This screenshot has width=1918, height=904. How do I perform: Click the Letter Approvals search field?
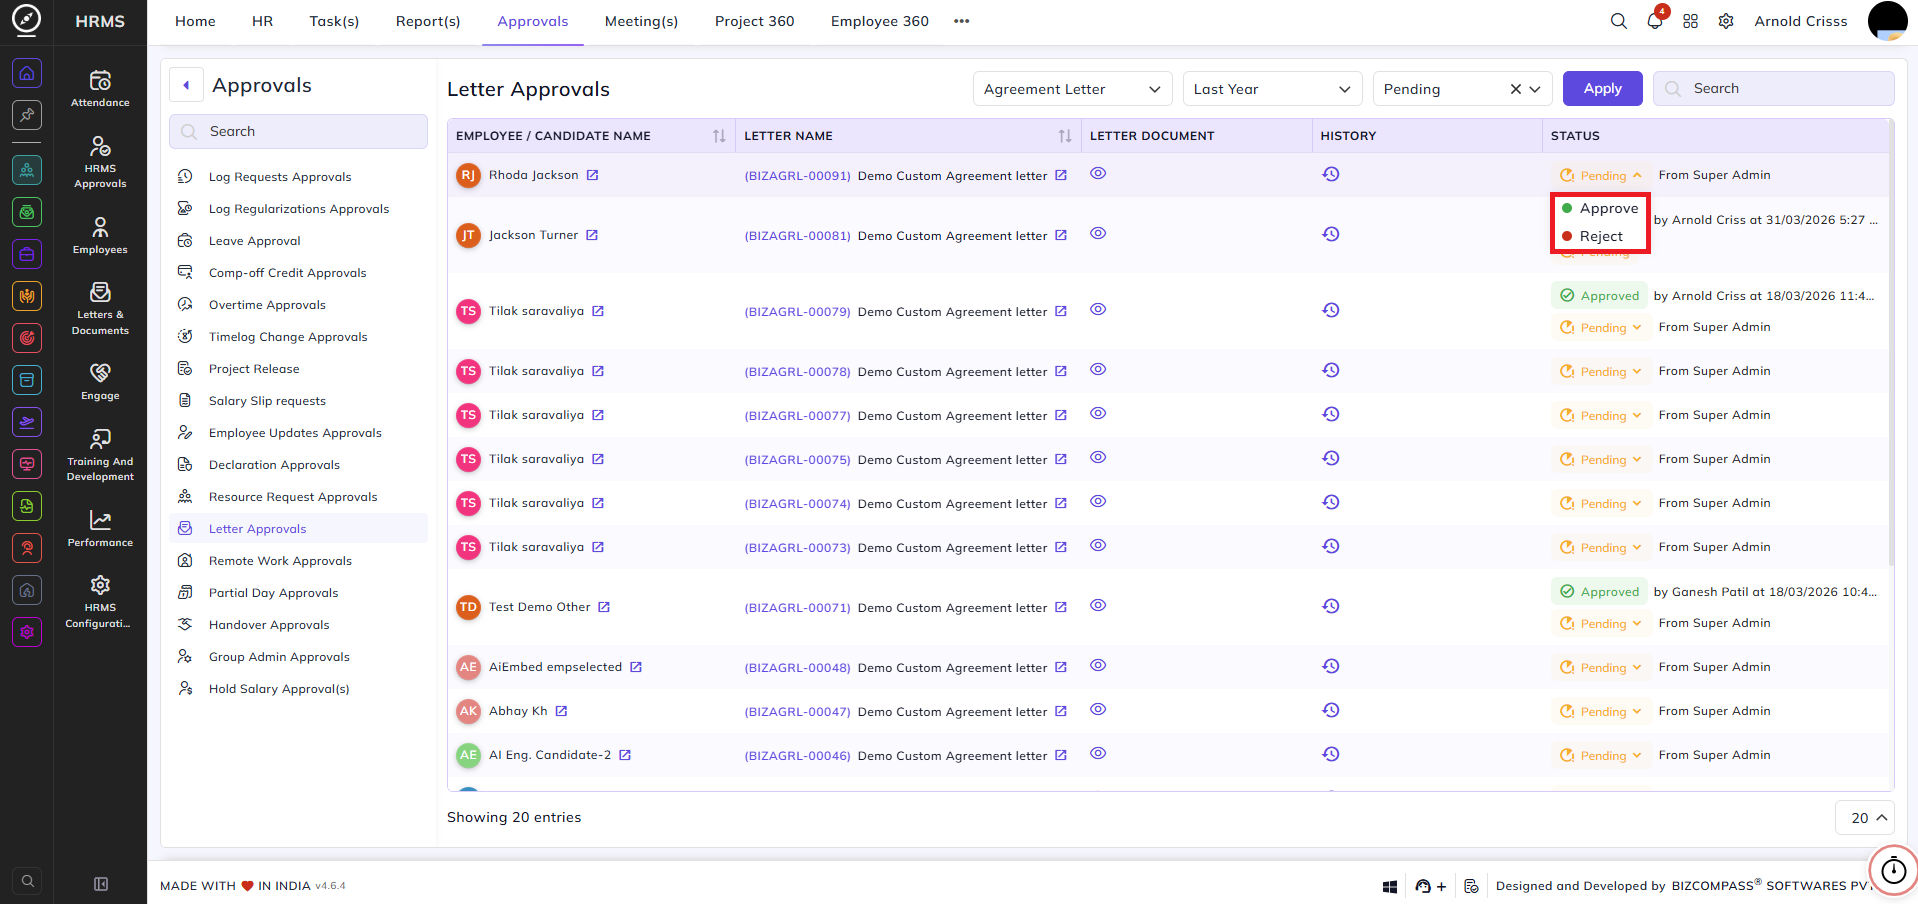pos(1773,88)
